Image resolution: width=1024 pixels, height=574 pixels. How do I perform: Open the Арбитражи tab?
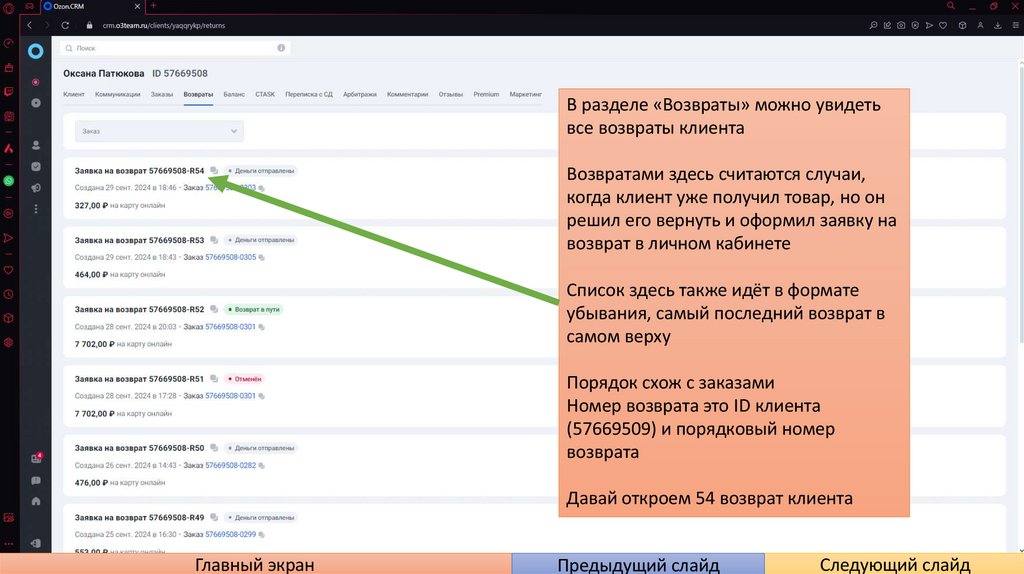[x=360, y=94]
